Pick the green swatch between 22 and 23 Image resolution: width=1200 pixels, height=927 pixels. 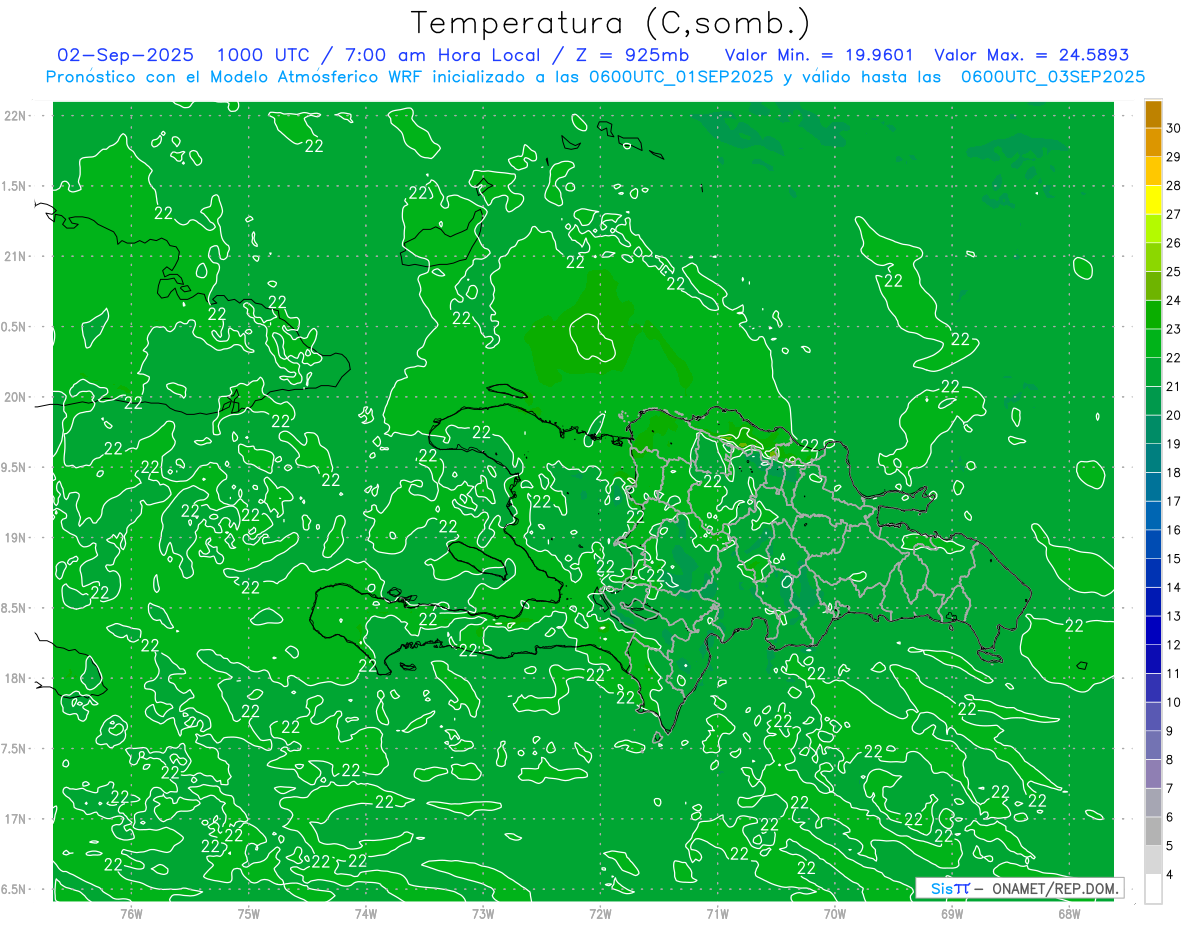(x=1153, y=344)
